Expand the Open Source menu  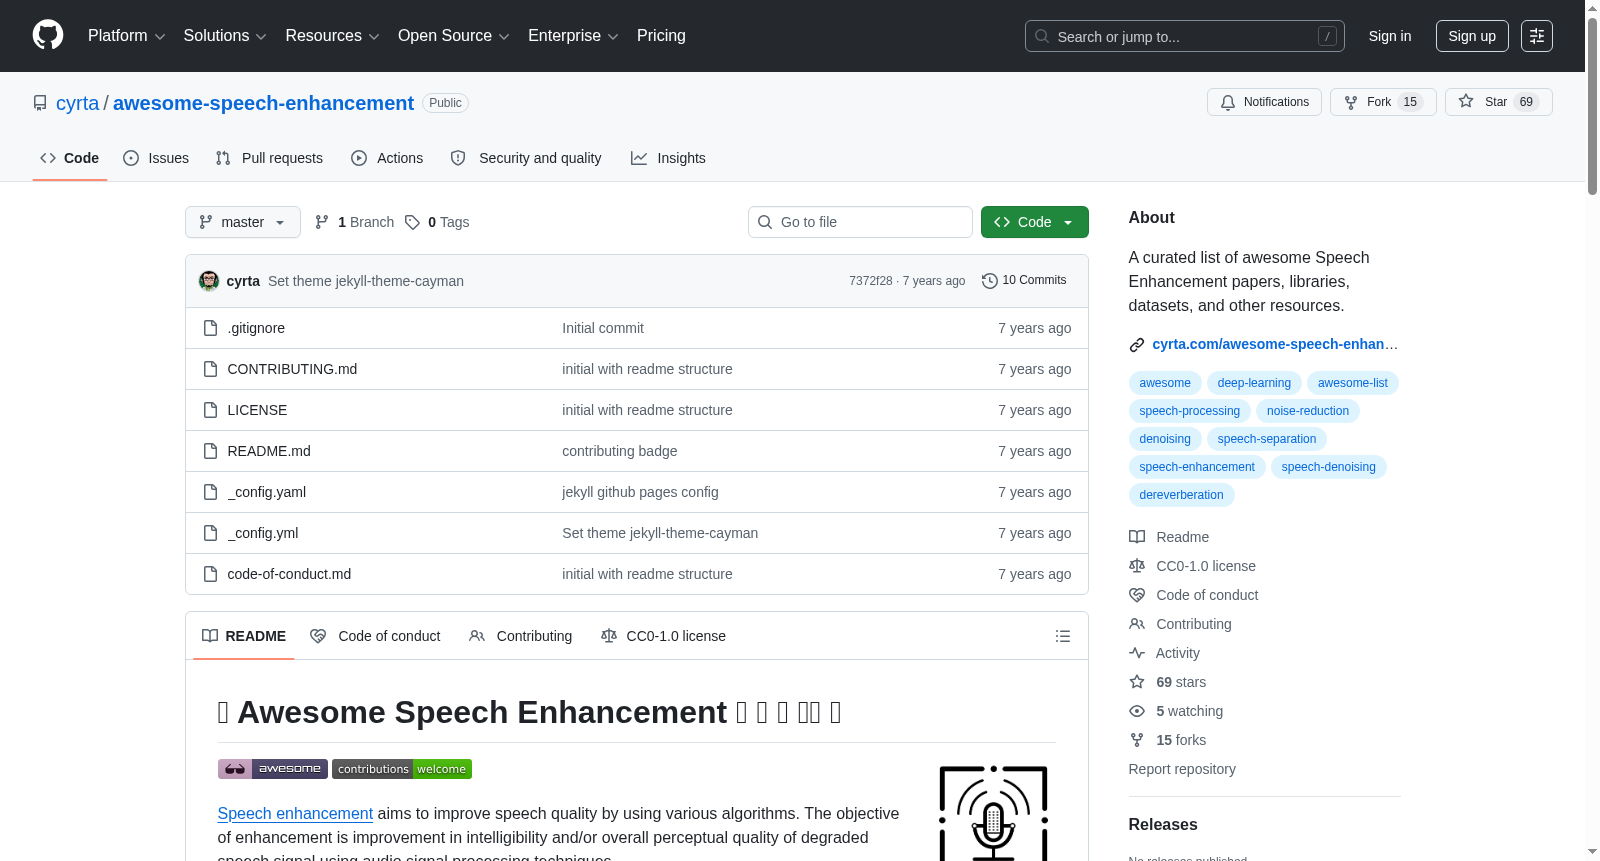[454, 36]
